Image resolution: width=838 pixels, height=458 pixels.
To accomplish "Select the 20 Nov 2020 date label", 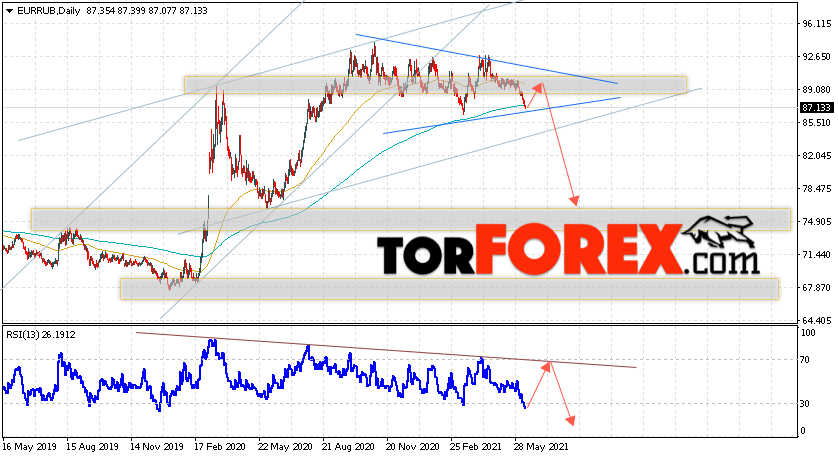I will pos(413,447).
